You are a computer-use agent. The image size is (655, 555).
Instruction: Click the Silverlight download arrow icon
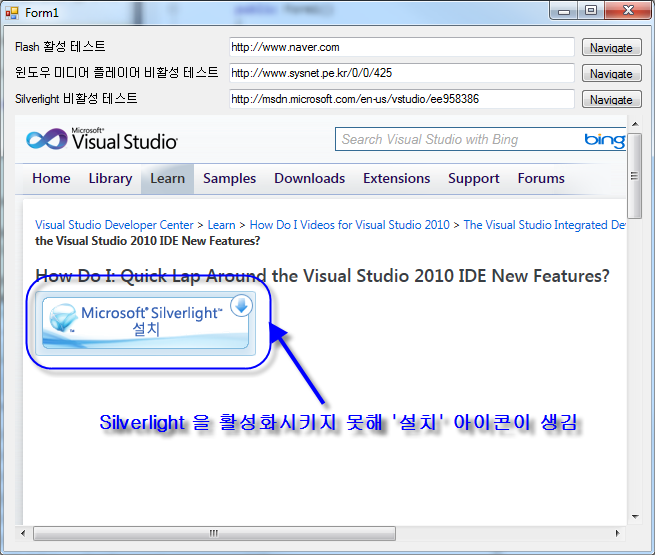point(240,307)
